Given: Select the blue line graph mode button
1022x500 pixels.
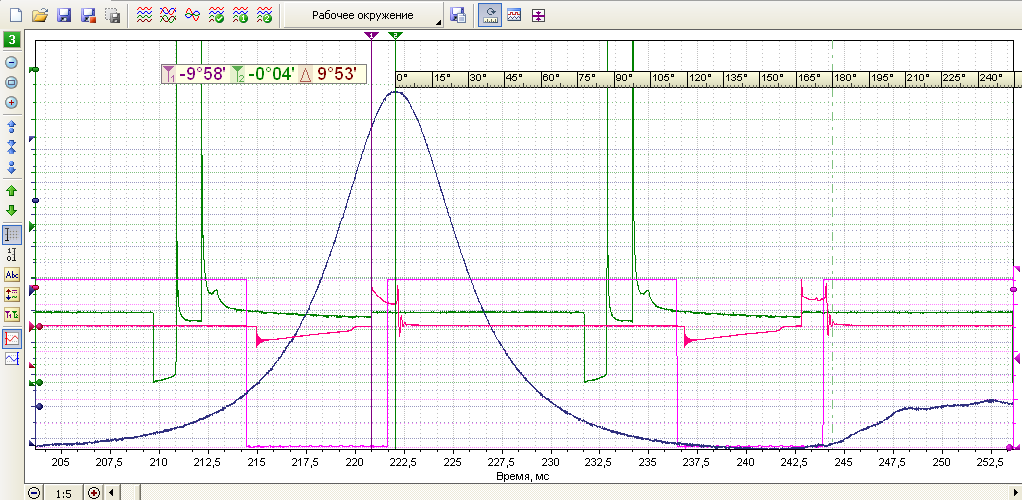Looking at the screenshot, I should pos(12,359).
